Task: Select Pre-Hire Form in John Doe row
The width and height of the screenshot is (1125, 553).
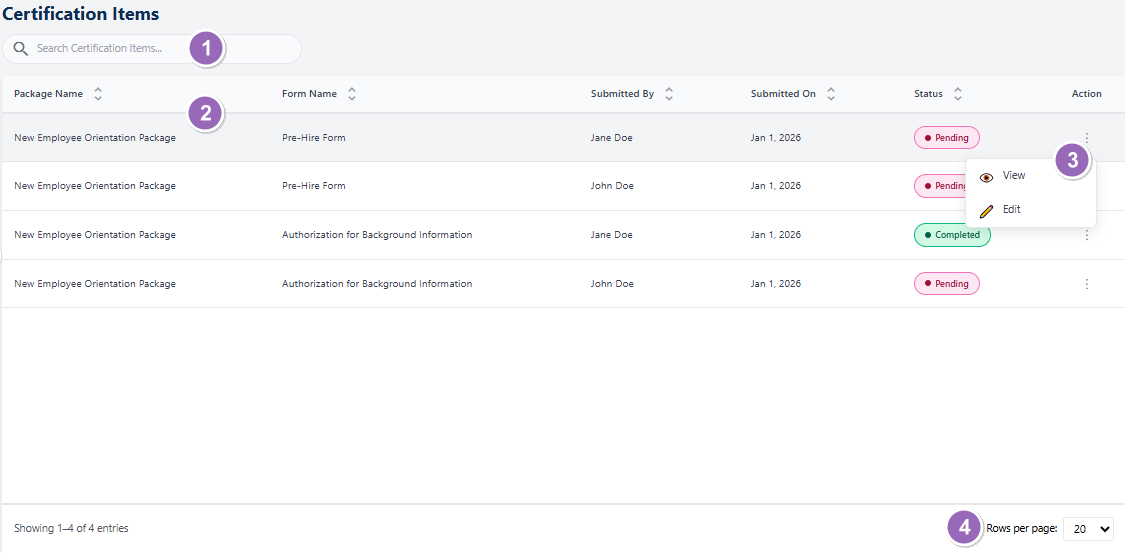Action: point(314,186)
